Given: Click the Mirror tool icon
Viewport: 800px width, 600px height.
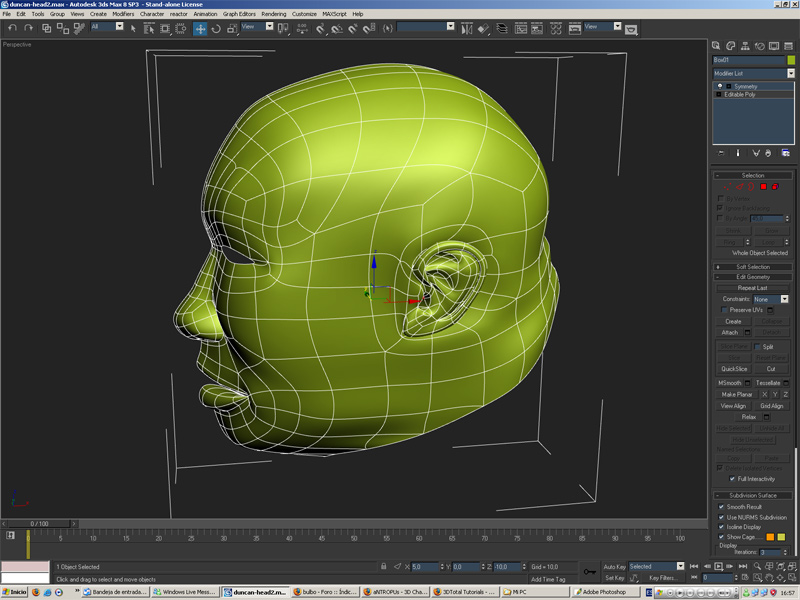Looking at the screenshot, I should (466, 29).
